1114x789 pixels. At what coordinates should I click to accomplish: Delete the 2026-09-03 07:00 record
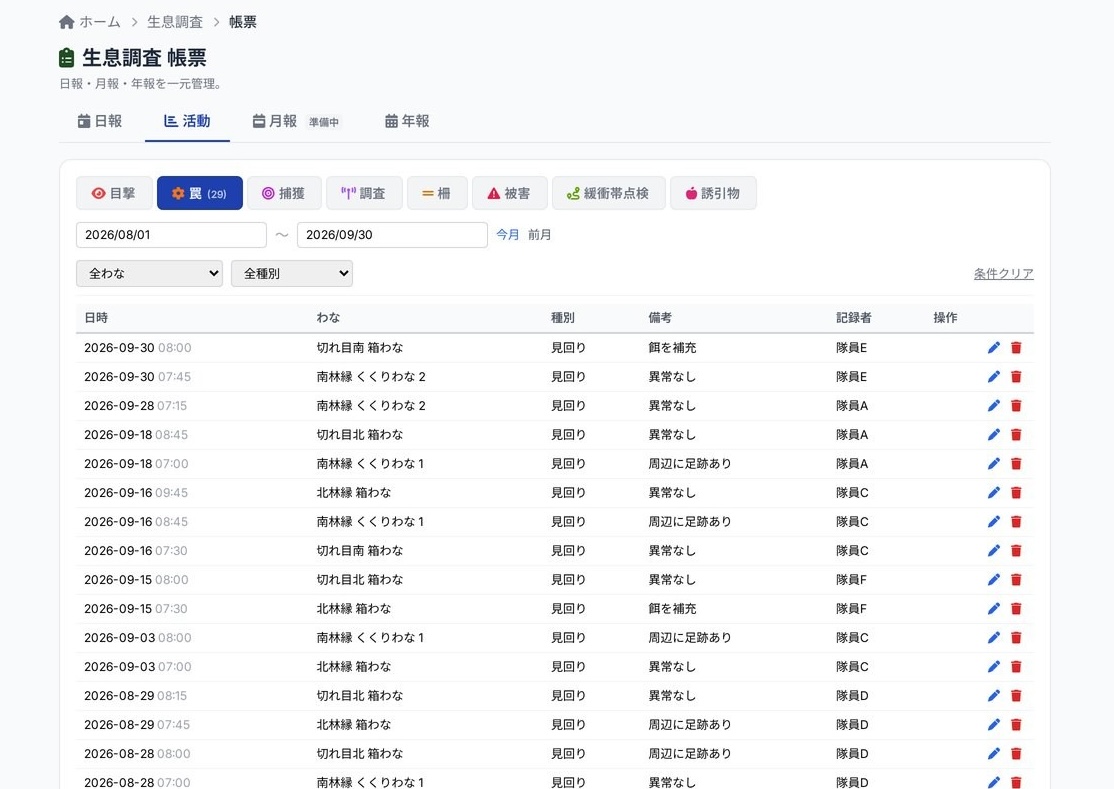pos(1016,667)
